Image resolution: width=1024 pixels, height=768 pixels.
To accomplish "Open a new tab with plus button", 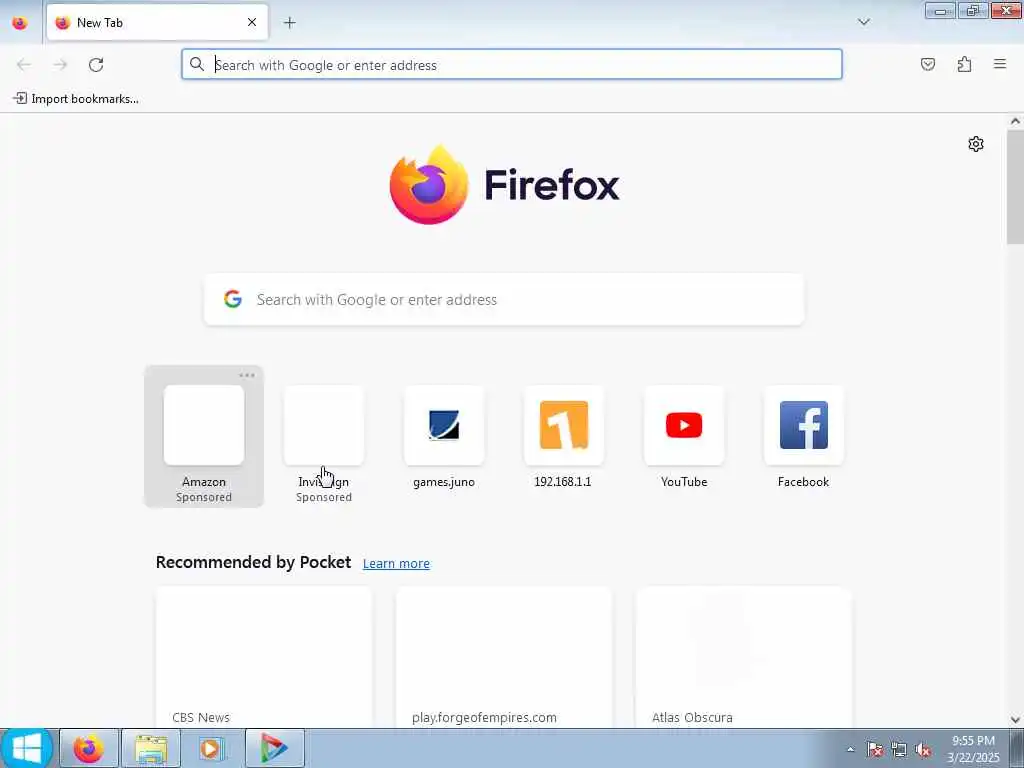I will coord(289,23).
